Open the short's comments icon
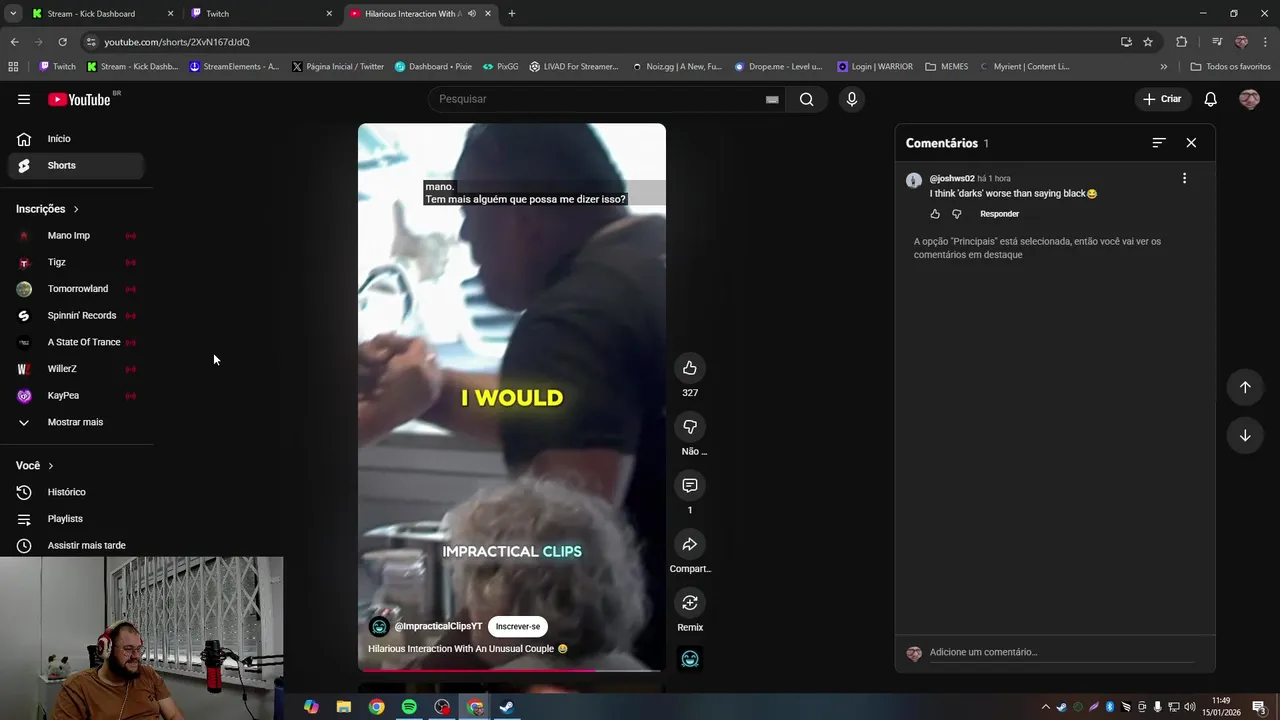1280x720 pixels. click(690, 485)
